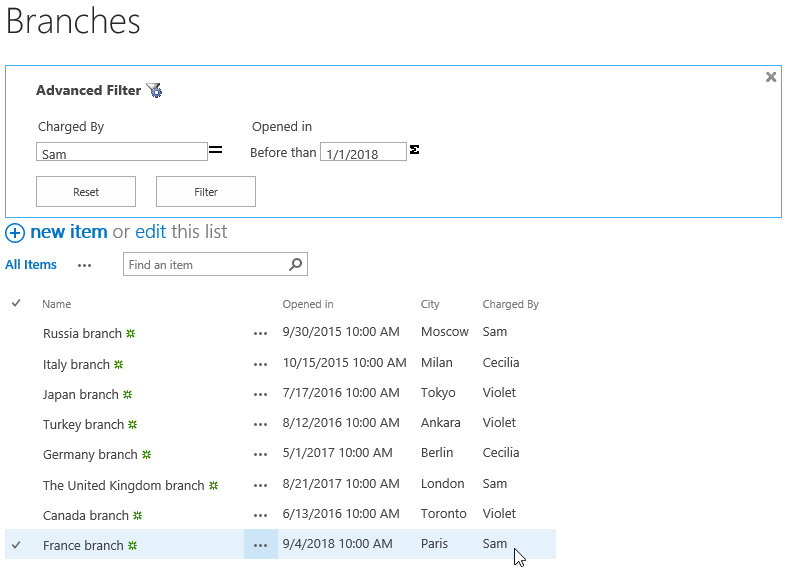
Task: Click the date 9/4/2018 10:00 AM
Action: tap(338, 543)
